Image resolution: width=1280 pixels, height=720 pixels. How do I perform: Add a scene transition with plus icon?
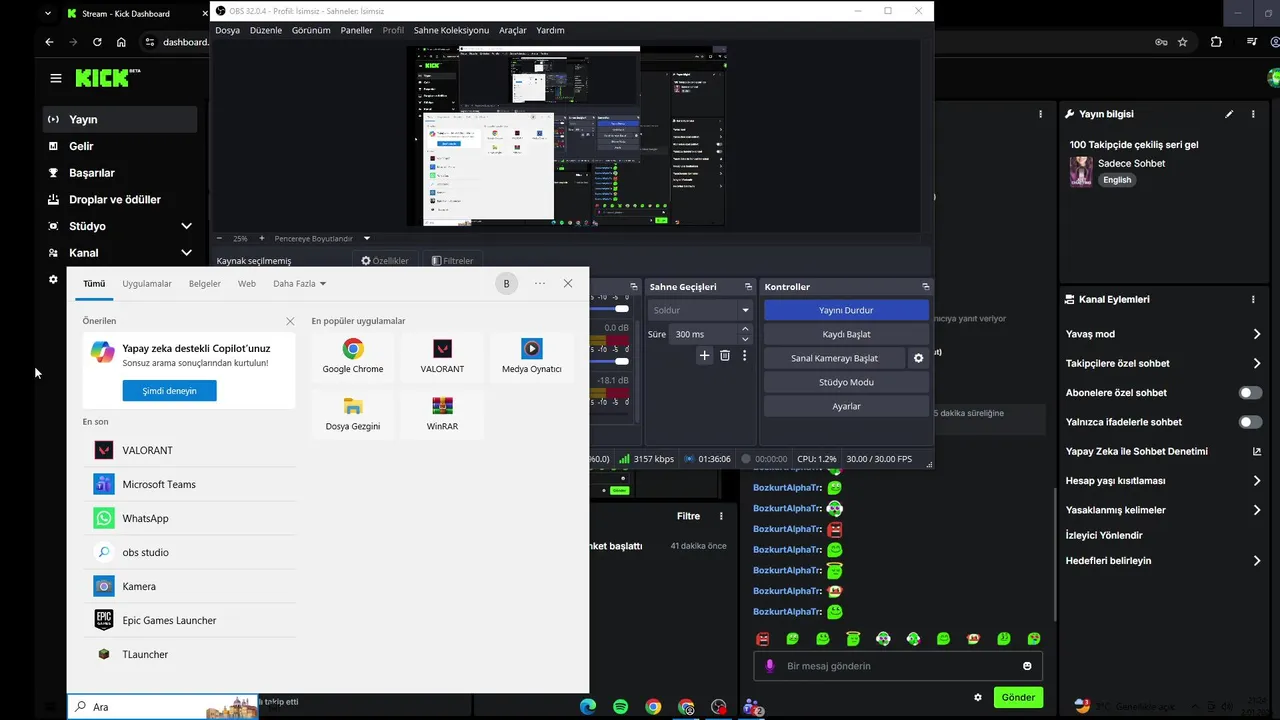pos(704,355)
